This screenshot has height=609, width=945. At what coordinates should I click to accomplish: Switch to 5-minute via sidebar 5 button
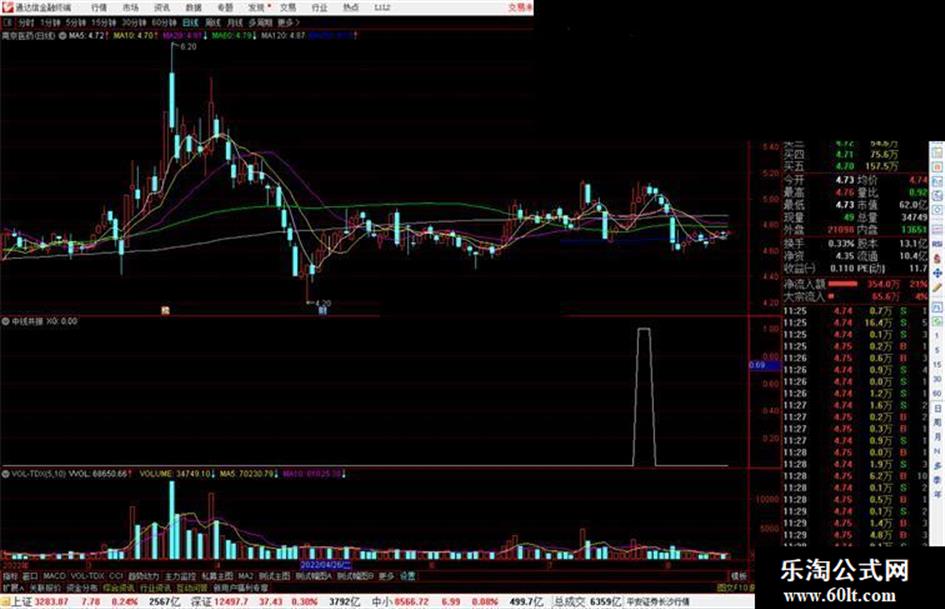[x=937, y=350]
